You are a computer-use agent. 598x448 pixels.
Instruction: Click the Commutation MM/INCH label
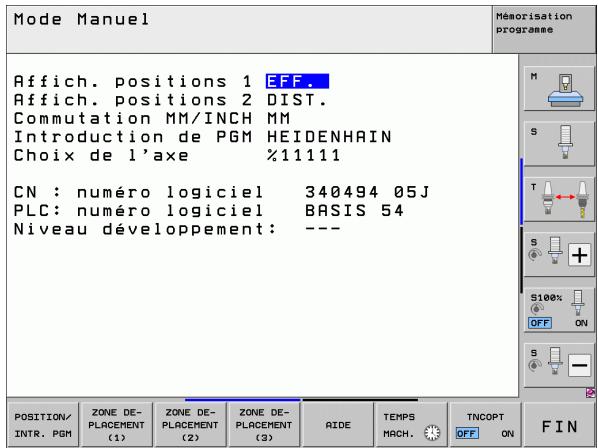[133, 118]
